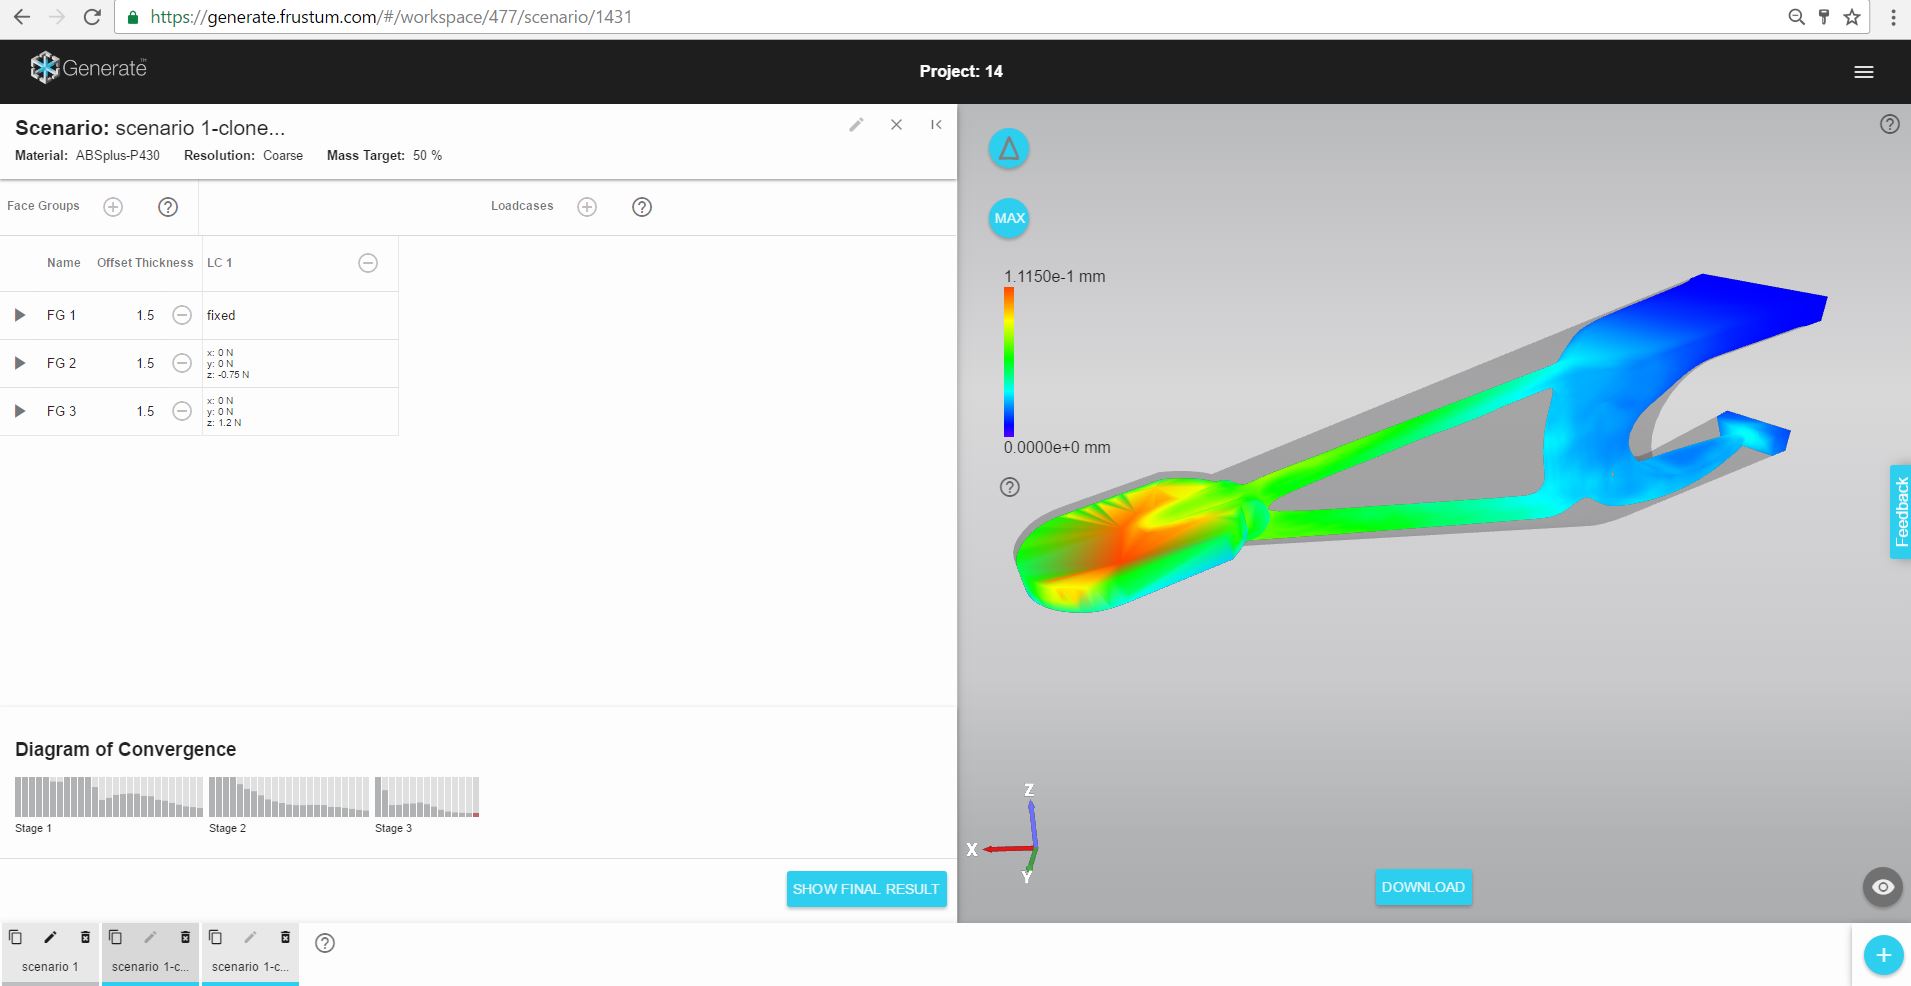The image size is (1911, 986).
Task: Toggle model visibility eye icon
Action: [x=1882, y=887]
